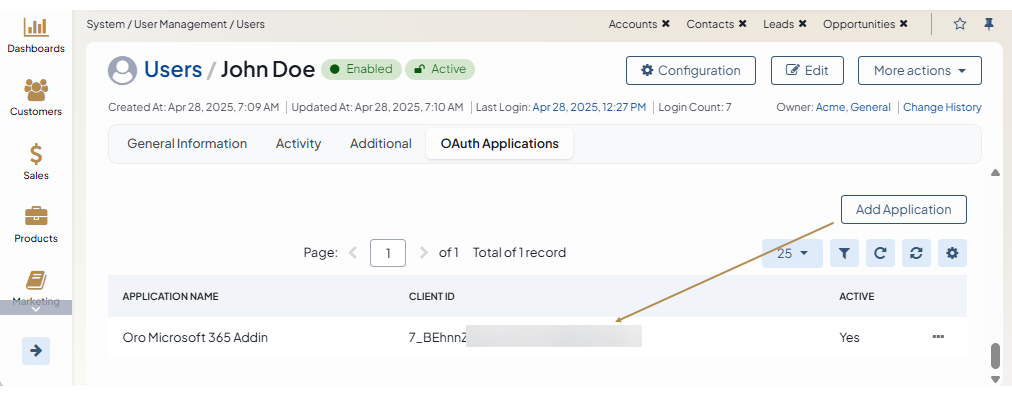The image size is (1012, 414).
Task: Open row actions ellipsis menu
Action: (938, 337)
